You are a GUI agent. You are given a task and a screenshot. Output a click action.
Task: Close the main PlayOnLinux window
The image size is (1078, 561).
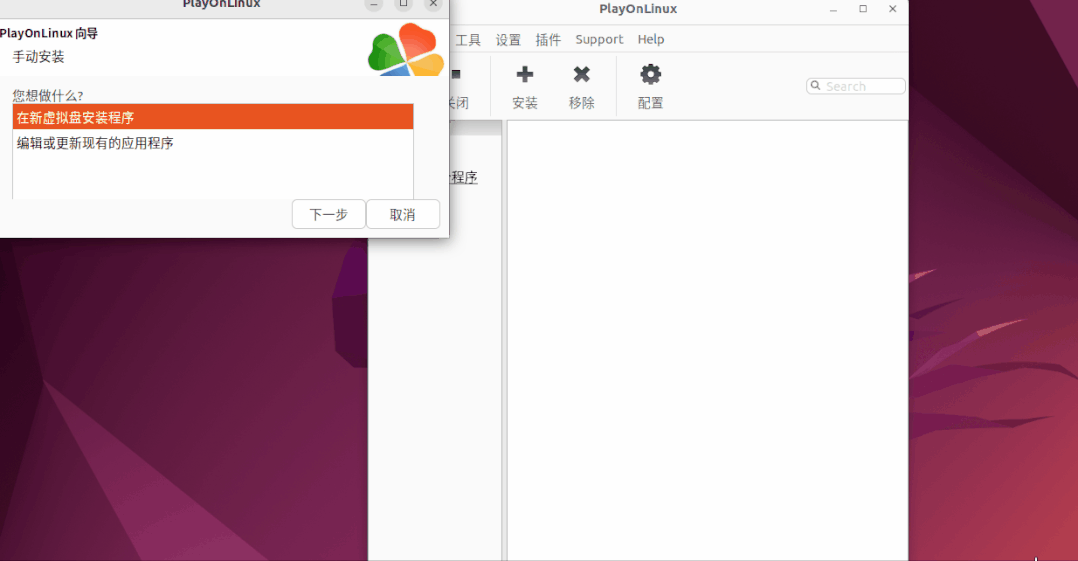click(892, 9)
